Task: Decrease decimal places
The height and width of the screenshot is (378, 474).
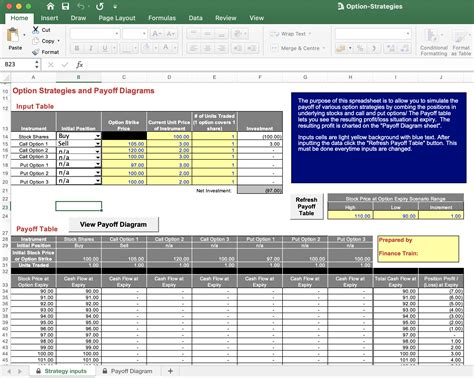Action: (405, 48)
